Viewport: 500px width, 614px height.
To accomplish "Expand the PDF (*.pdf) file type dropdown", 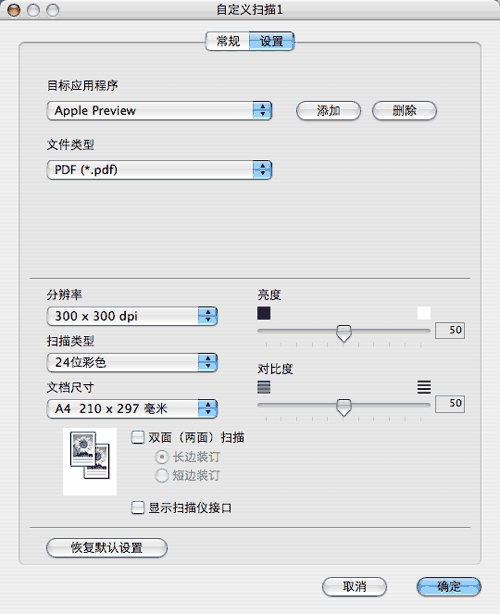I will pos(159,170).
